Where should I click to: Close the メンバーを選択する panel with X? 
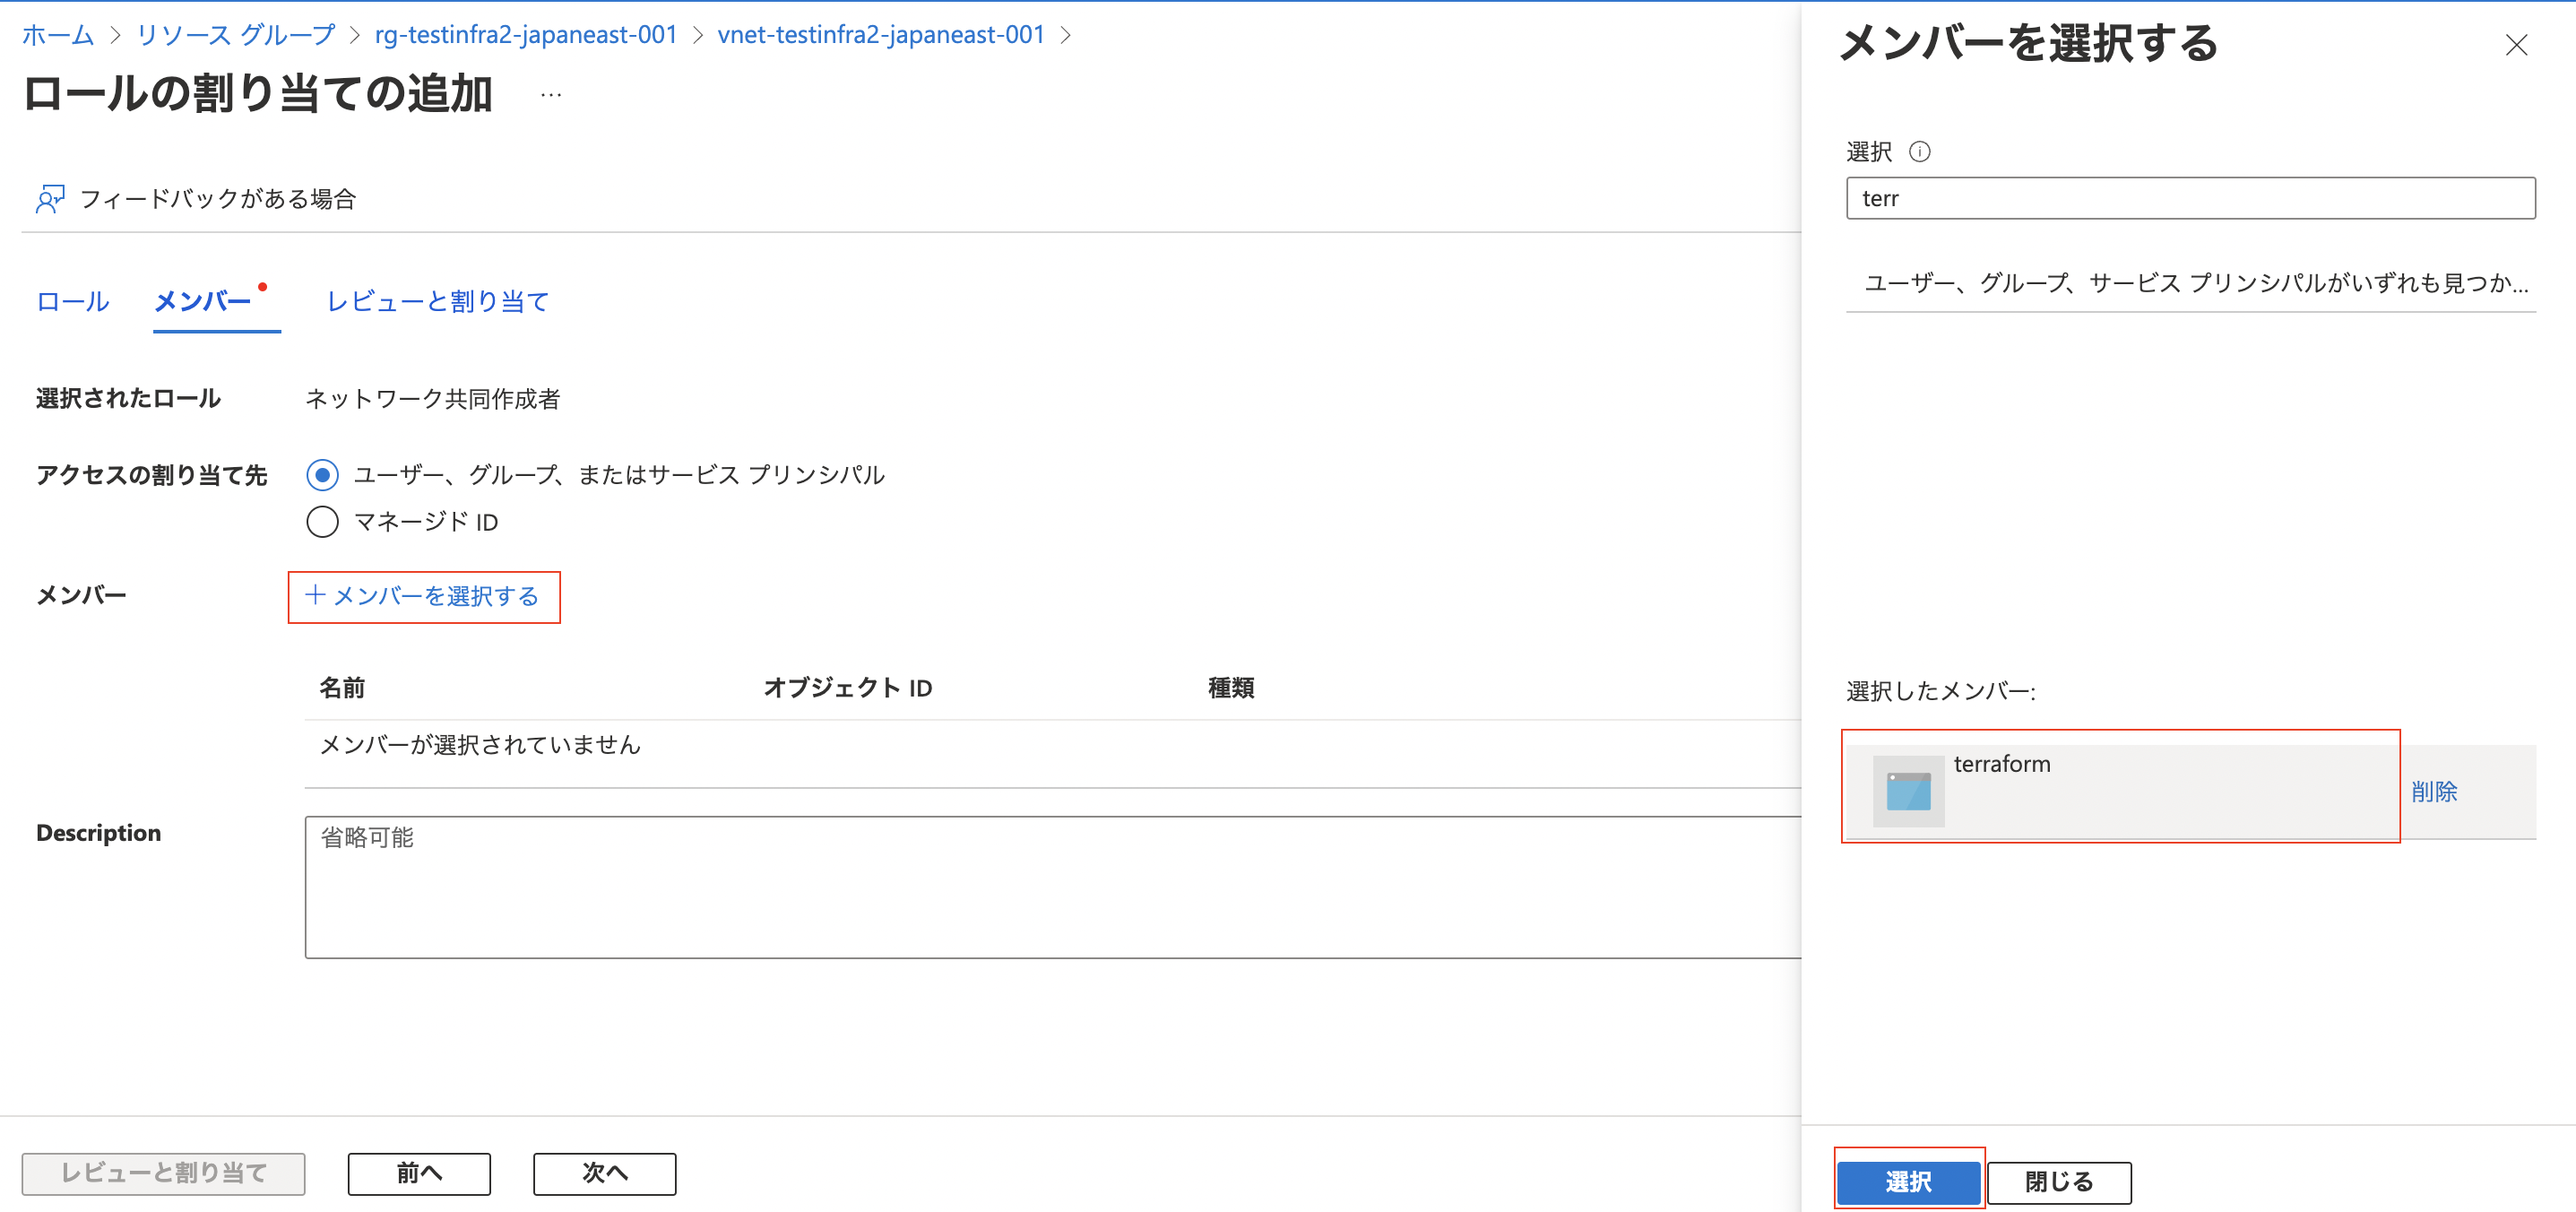2517,45
